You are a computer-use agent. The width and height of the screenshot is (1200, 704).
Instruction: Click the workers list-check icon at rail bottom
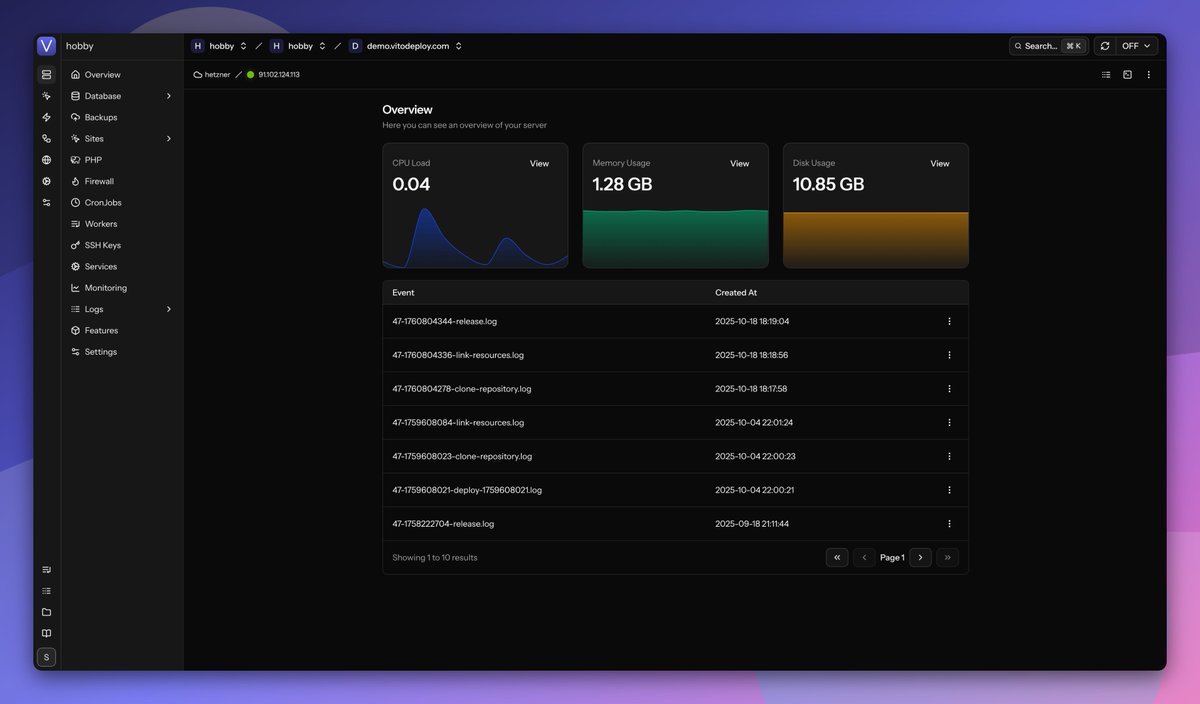46,569
